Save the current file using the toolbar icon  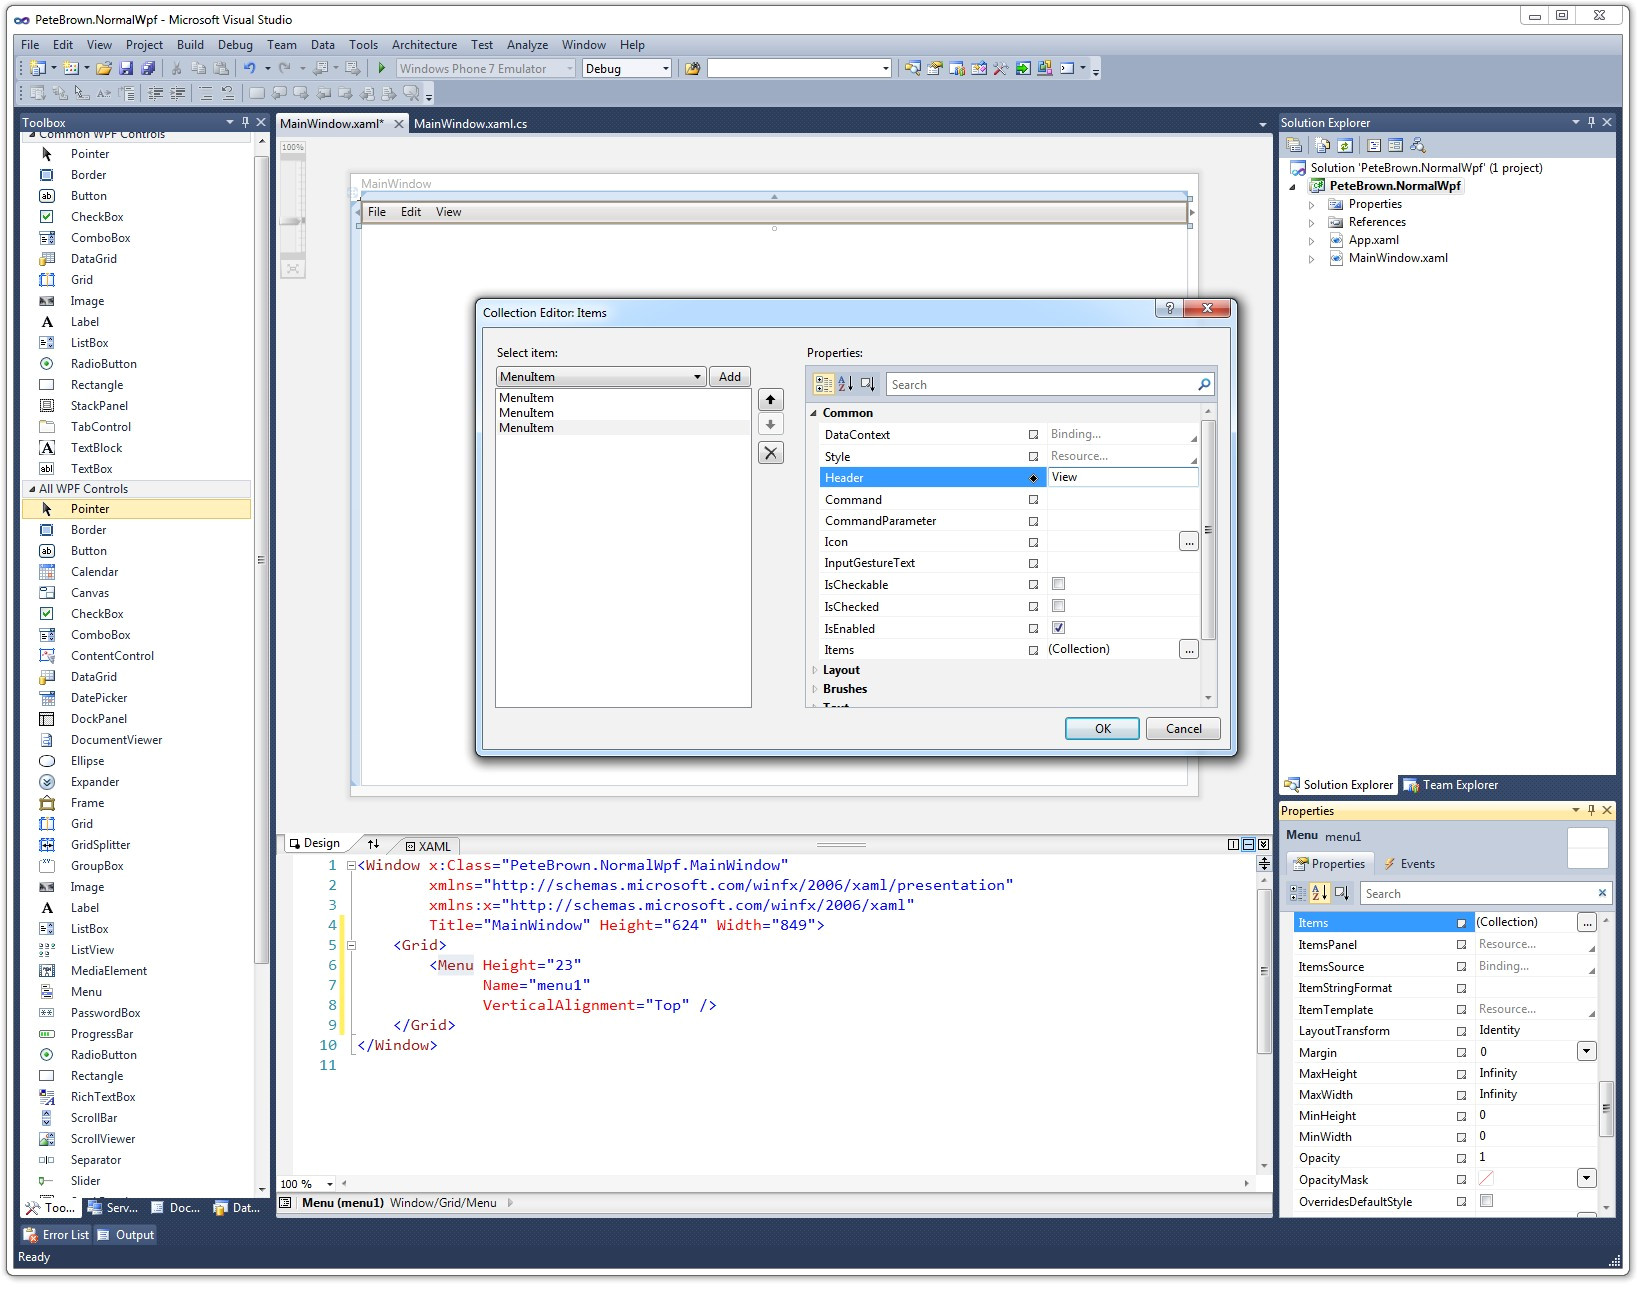point(126,68)
